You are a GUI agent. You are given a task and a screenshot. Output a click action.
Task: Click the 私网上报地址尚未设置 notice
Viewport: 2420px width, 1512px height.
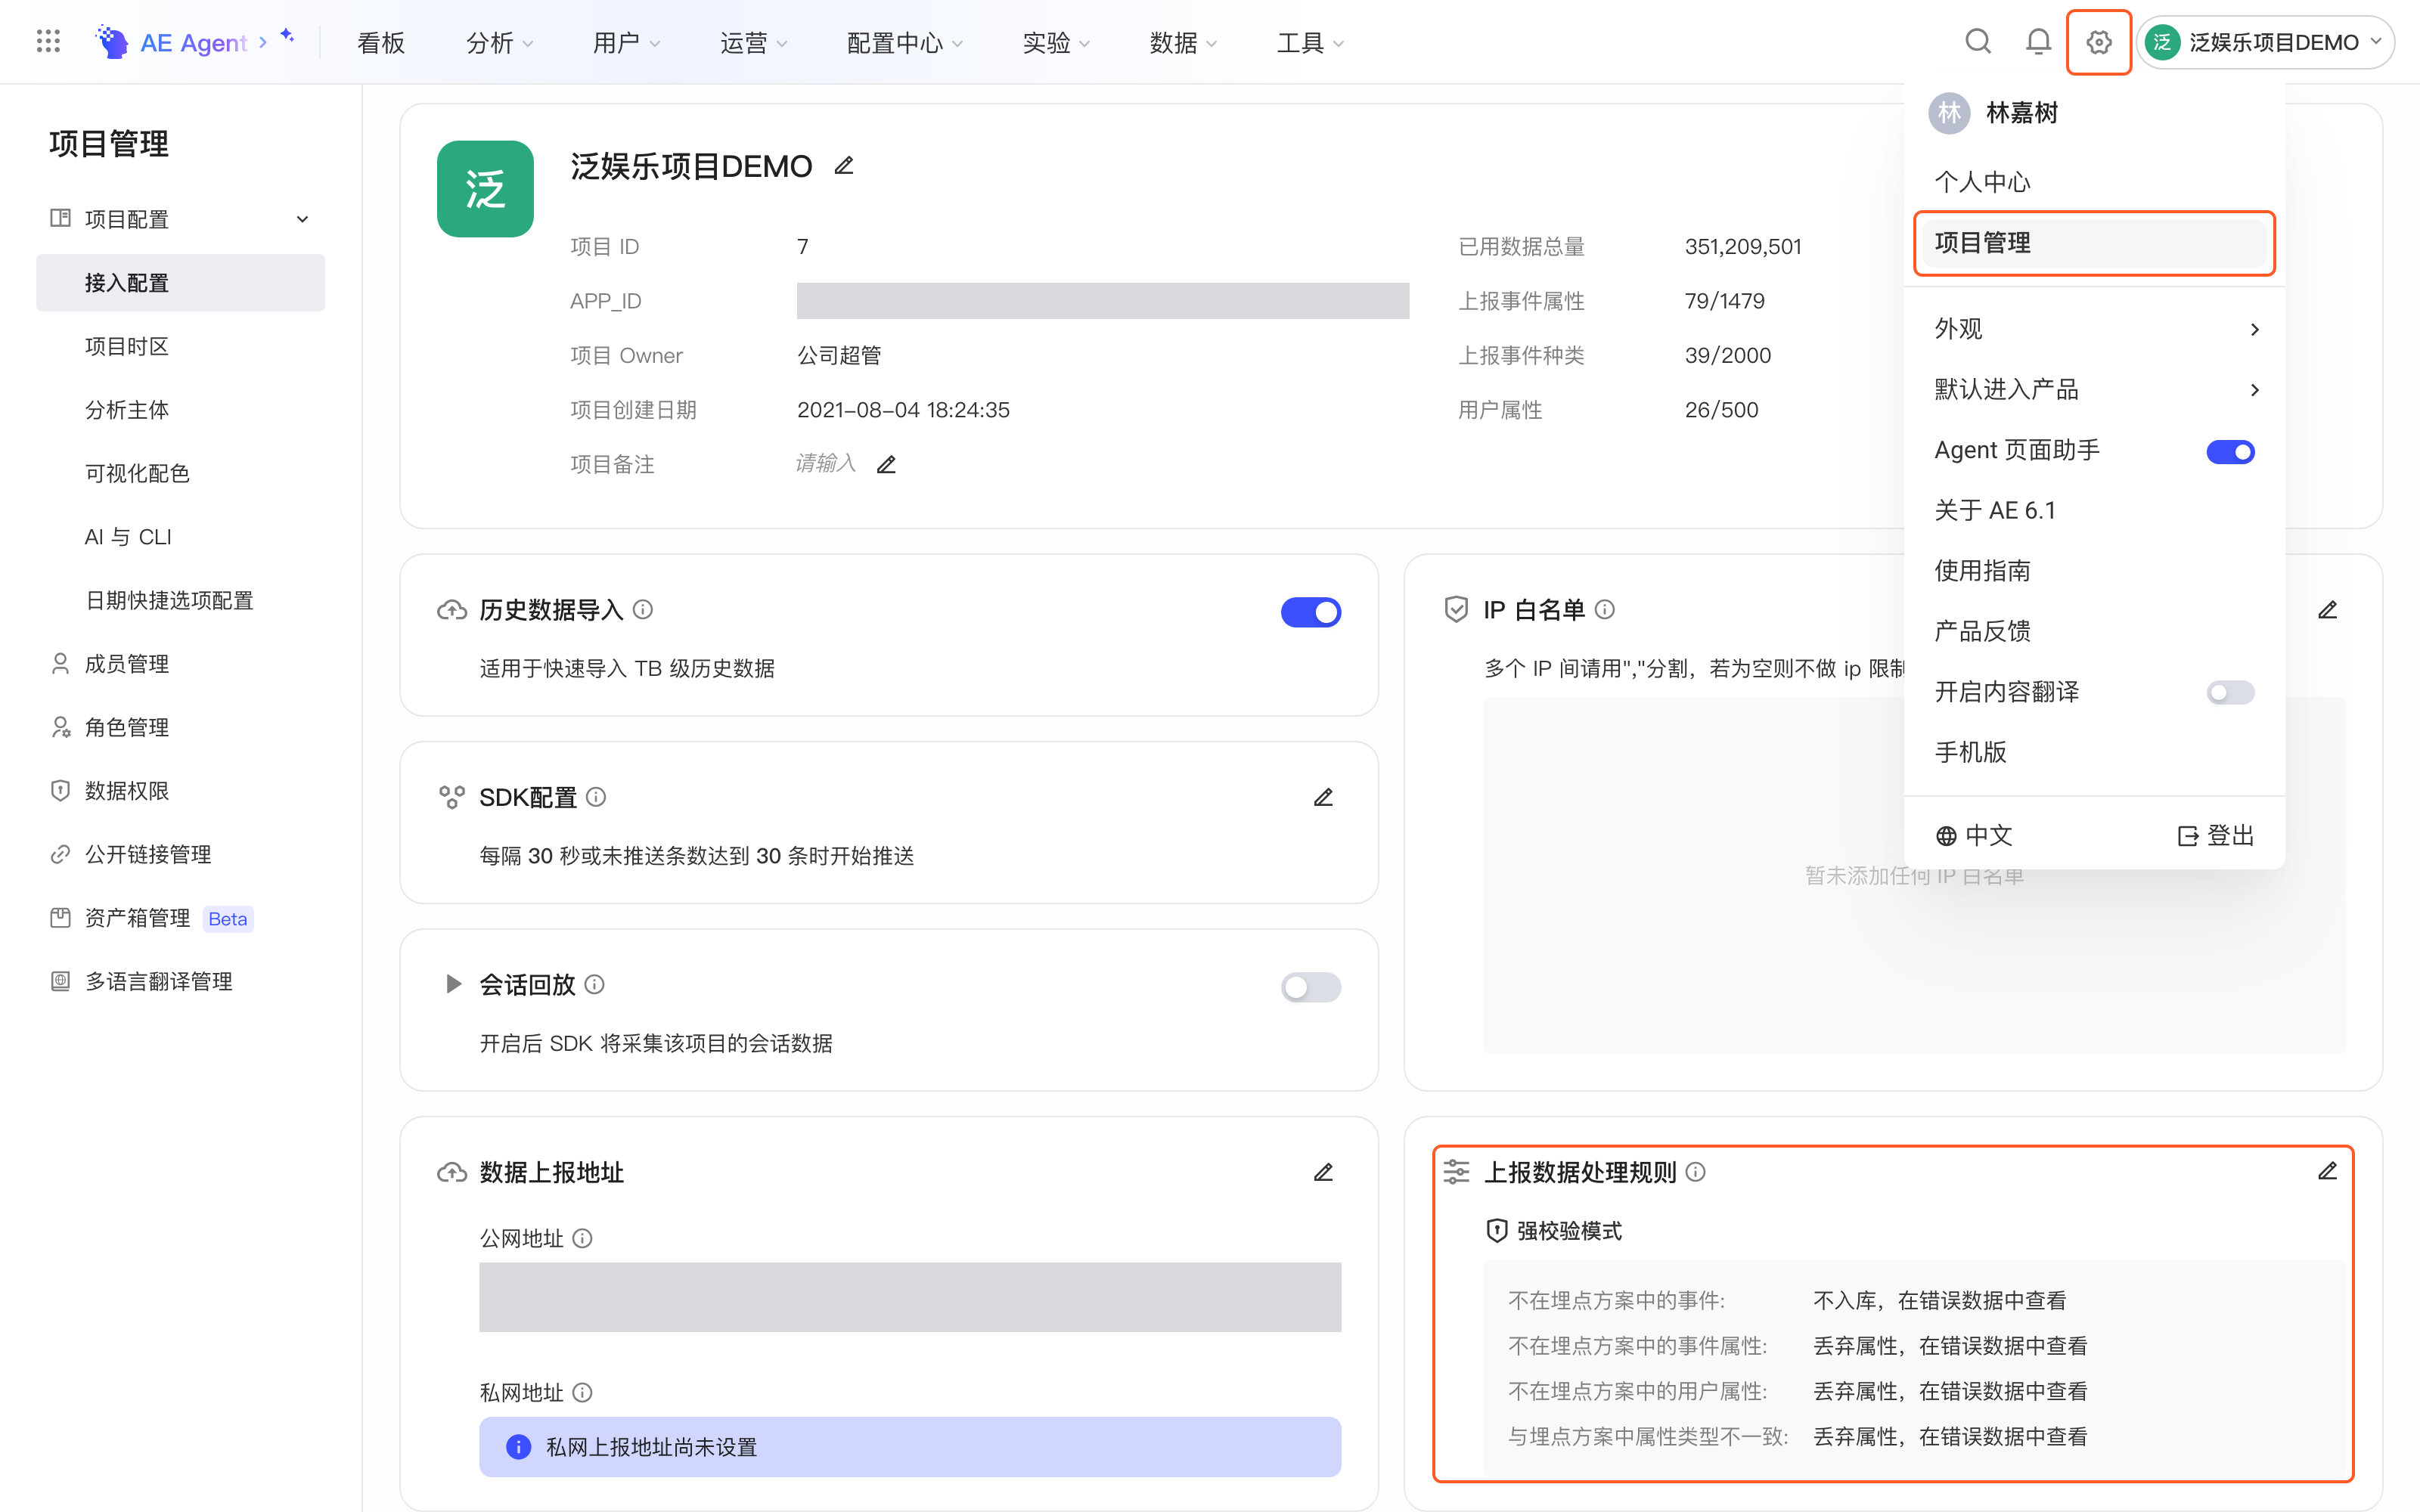click(x=910, y=1447)
